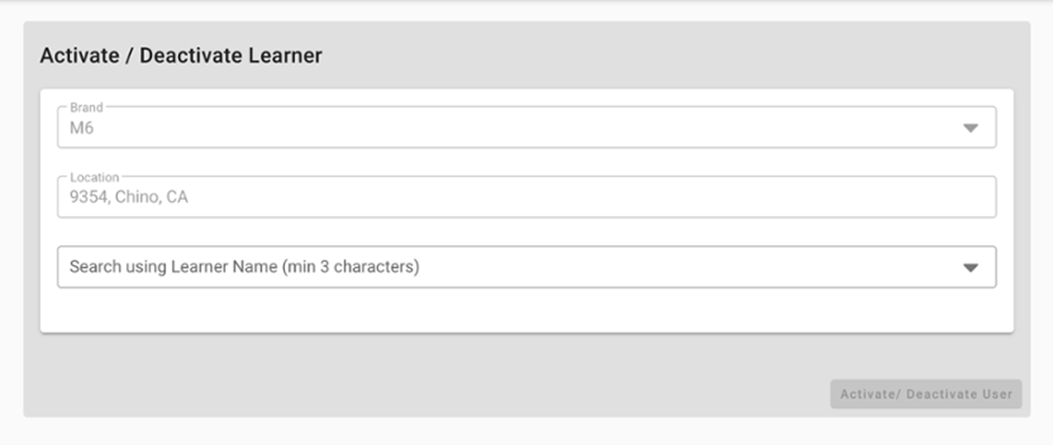Click the 9354, Chino, CA location text

pyautogui.click(x=128, y=198)
